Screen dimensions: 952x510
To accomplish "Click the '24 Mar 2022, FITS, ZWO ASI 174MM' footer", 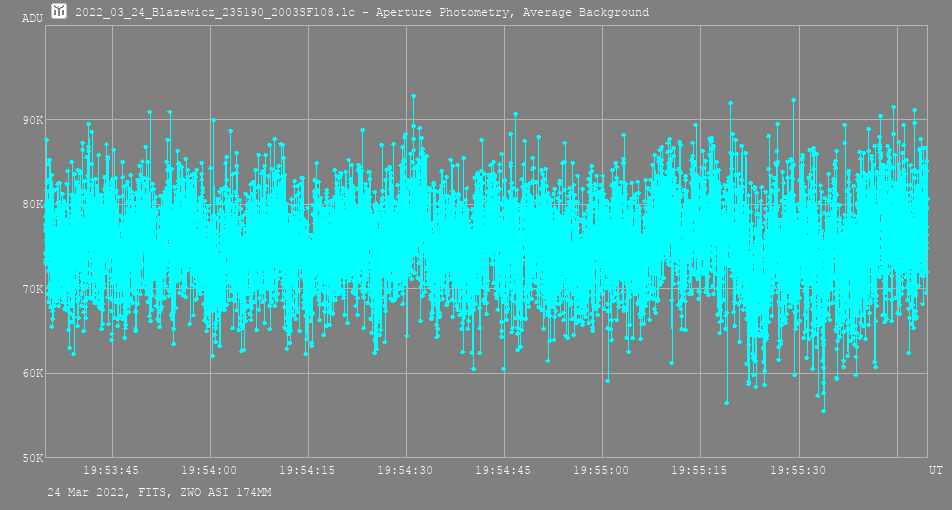I will coord(160,492).
